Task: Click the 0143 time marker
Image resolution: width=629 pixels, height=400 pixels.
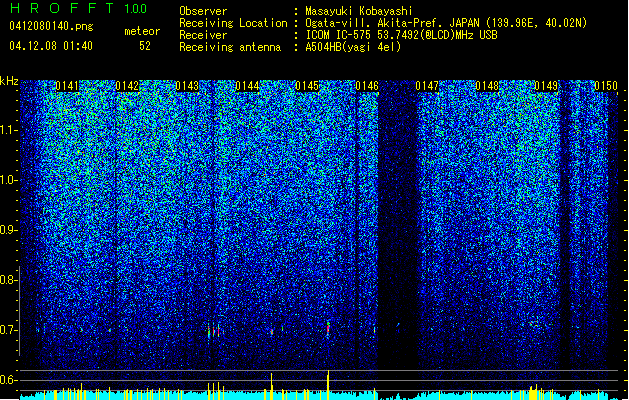Action: pos(187,86)
